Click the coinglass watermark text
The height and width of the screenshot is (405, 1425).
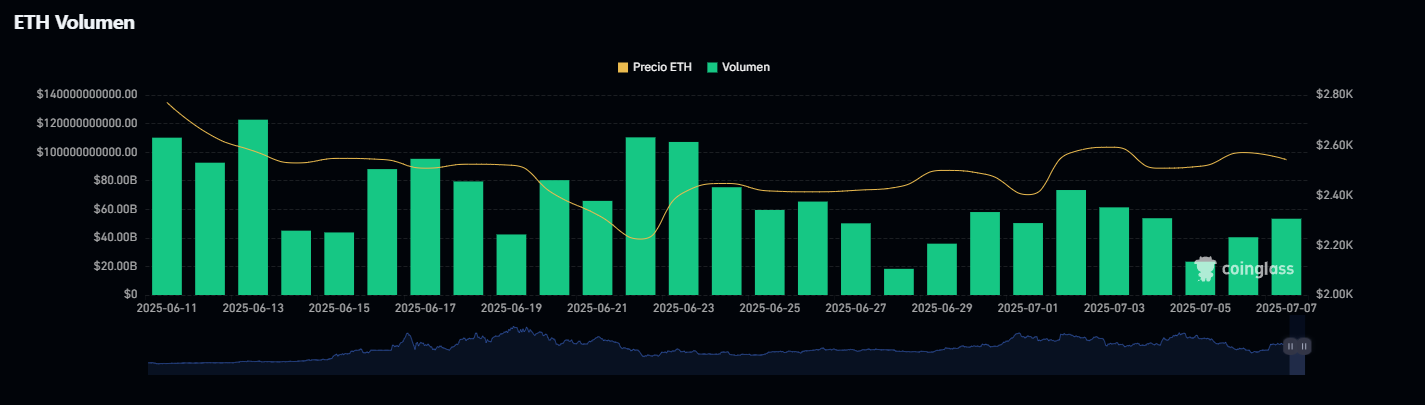(x=1257, y=269)
